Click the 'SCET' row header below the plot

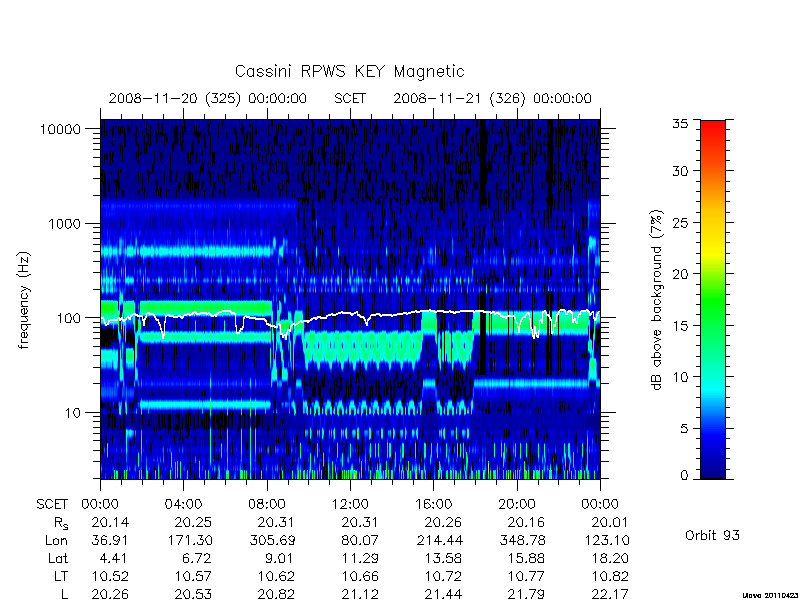click(x=52, y=505)
